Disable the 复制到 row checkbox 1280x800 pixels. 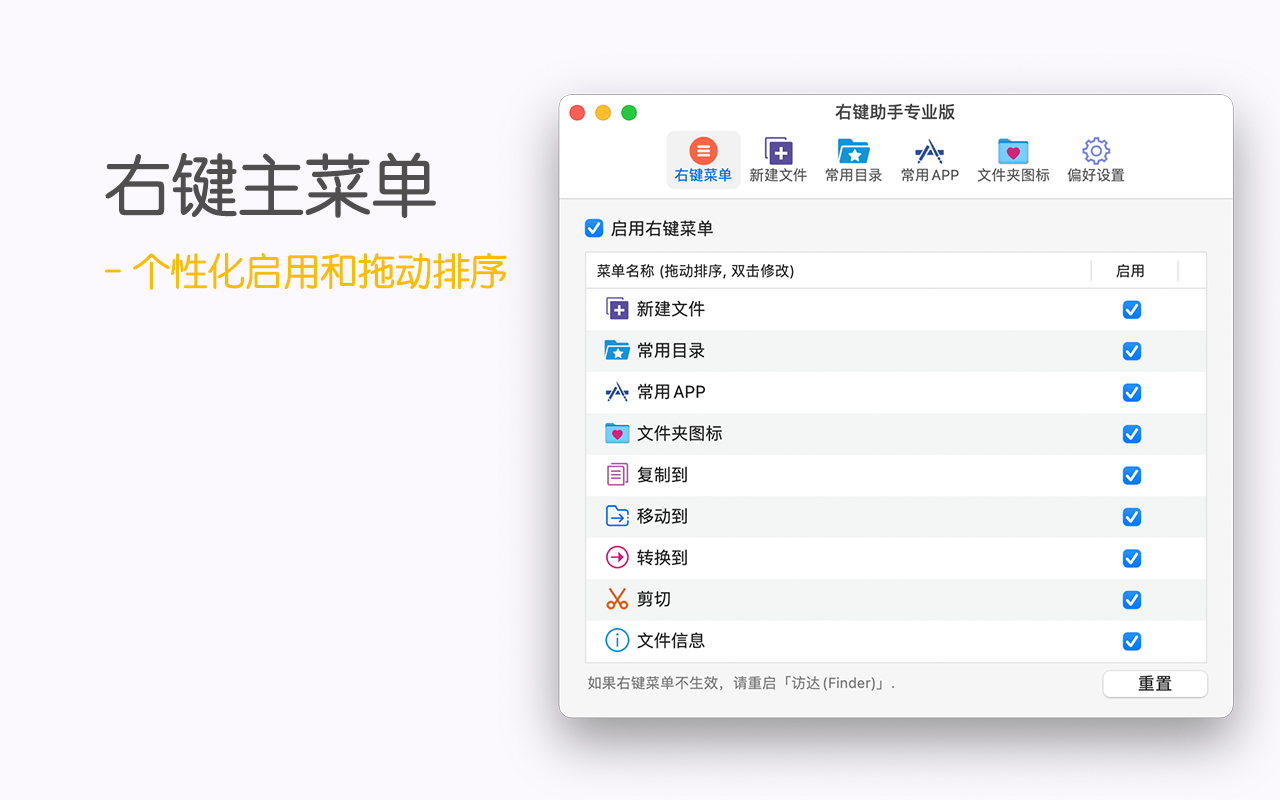[x=1132, y=475]
